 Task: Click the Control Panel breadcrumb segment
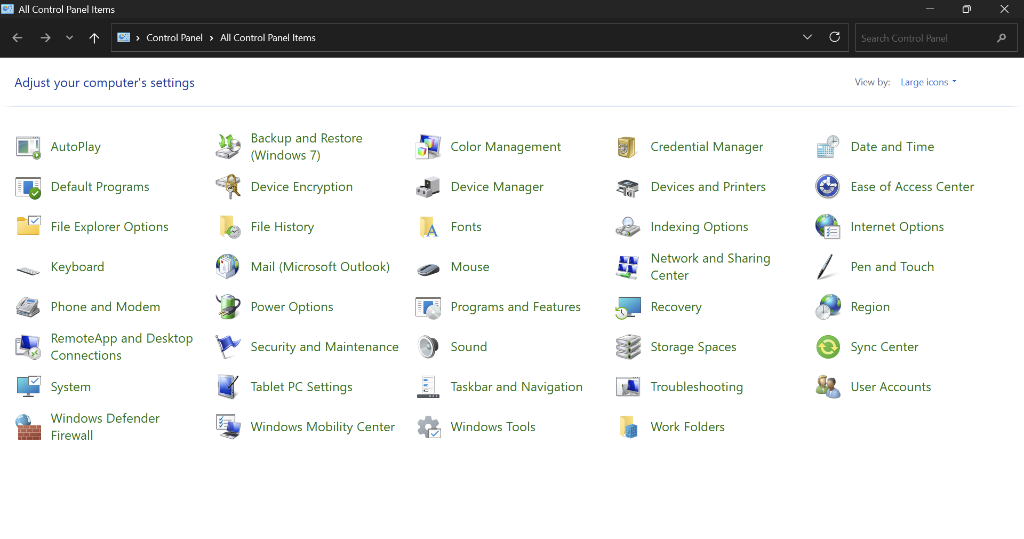click(174, 38)
